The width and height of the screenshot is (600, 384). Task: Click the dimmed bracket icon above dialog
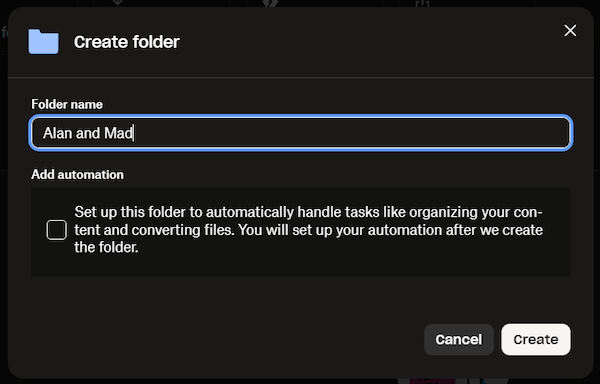click(x=422, y=3)
